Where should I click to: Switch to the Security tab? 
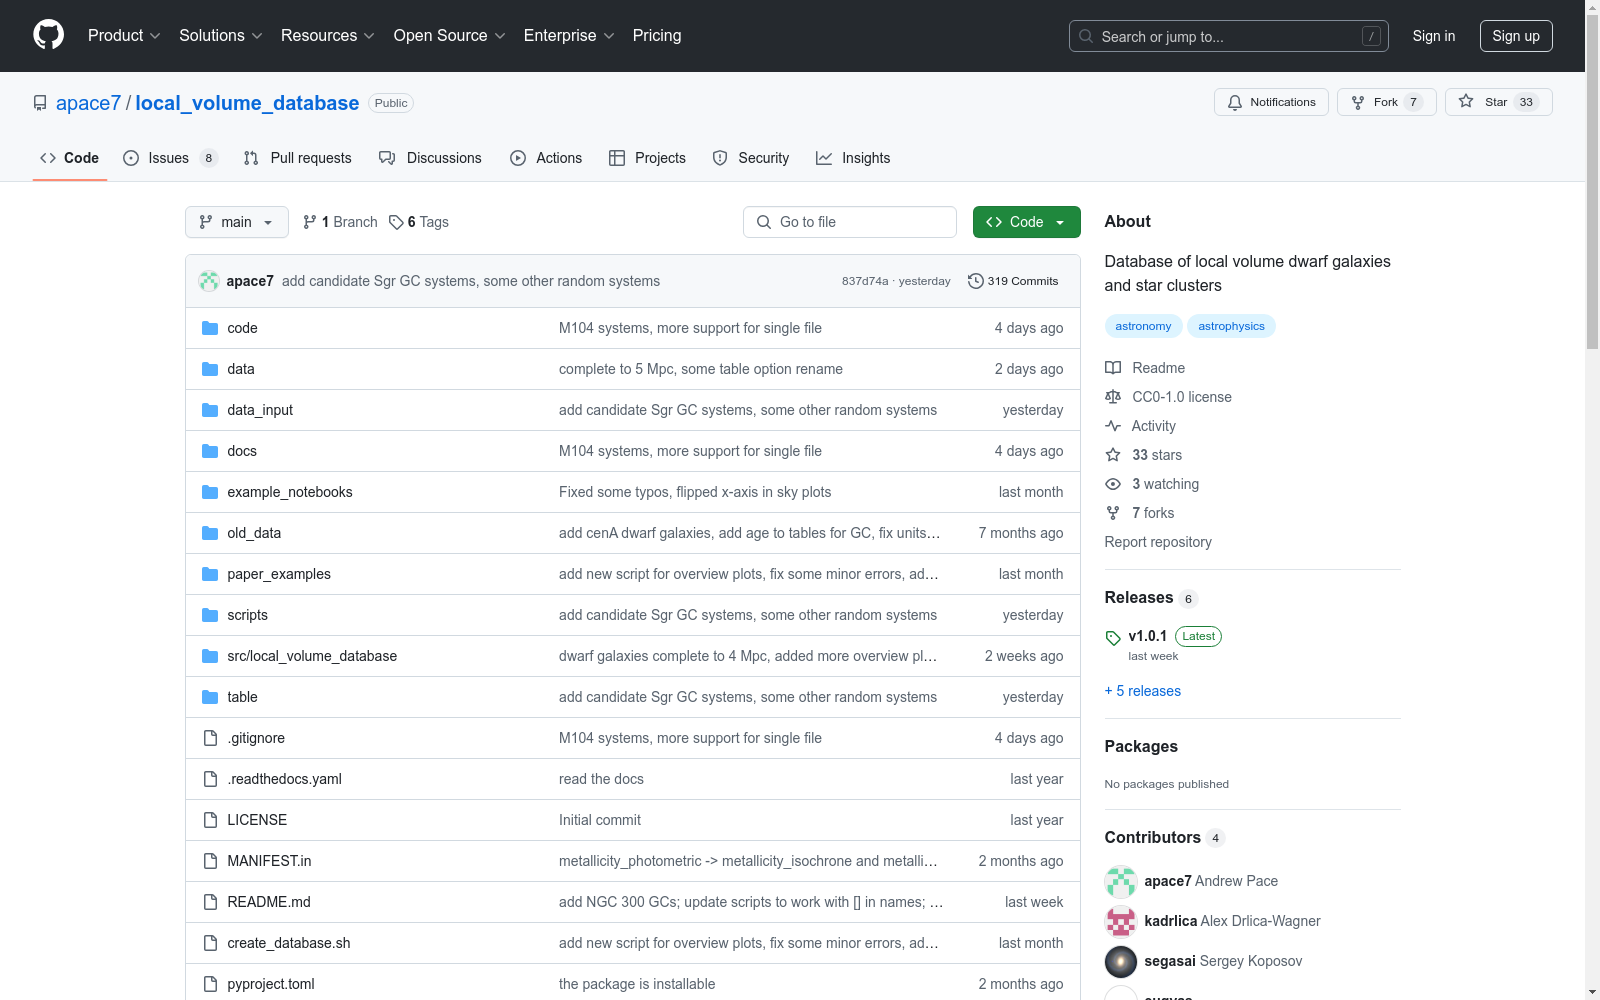tap(751, 158)
